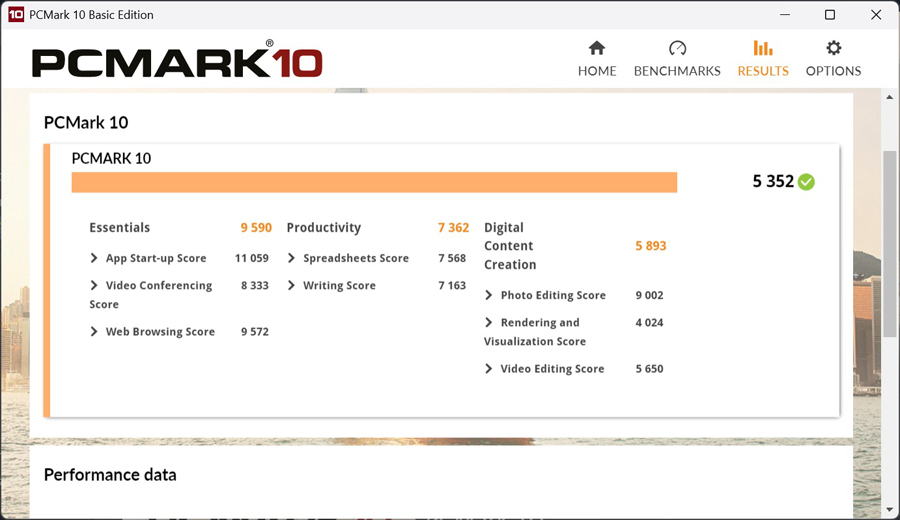Expand the Spreadsheets Score chevron
Screen dimensions: 900x520
pyautogui.click(x=292, y=258)
